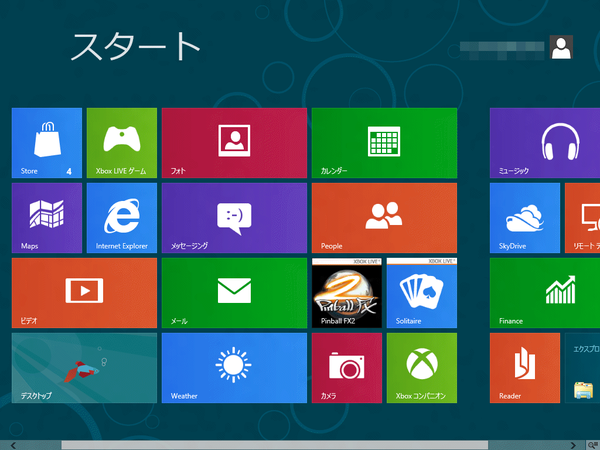Launch the Solitaire tile
The height and width of the screenshot is (450, 600).
pyautogui.click(x=422, y=293)
